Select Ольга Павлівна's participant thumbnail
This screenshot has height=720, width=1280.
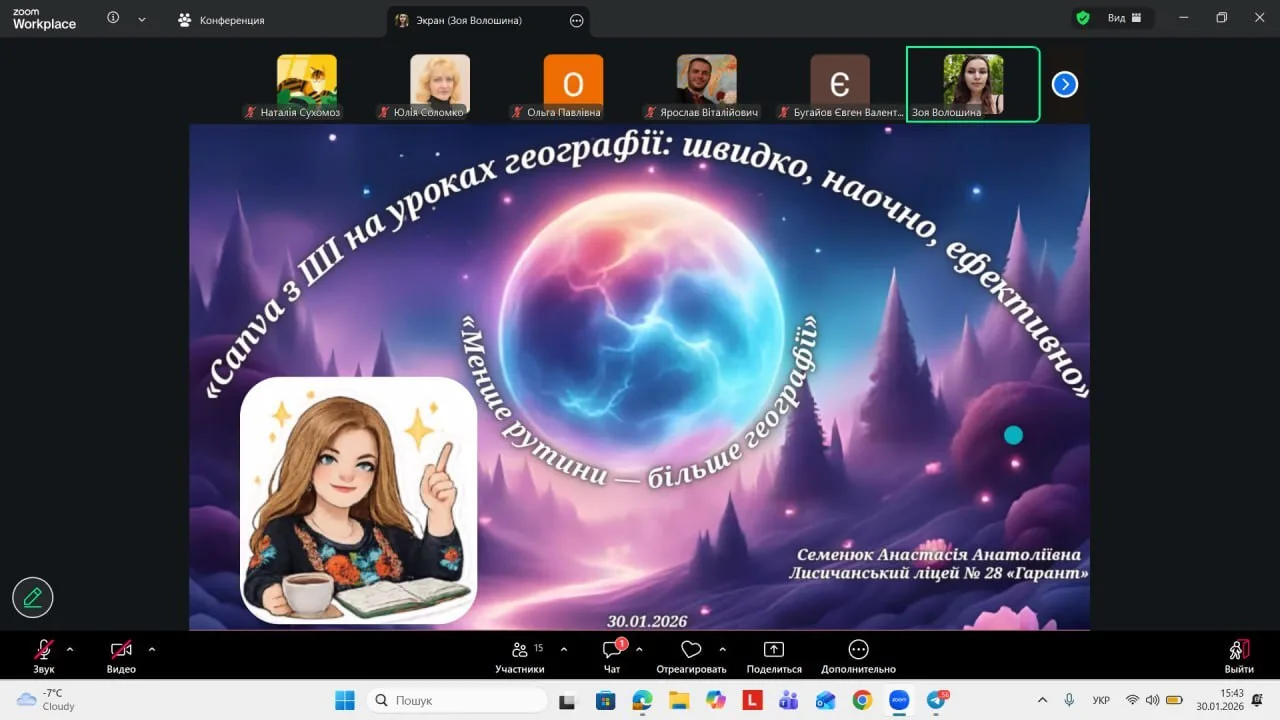click(x=573, y=86)
